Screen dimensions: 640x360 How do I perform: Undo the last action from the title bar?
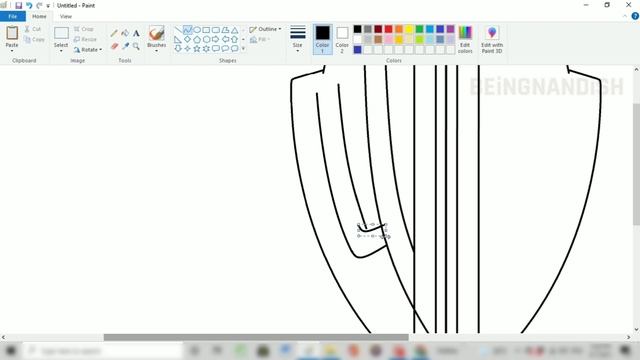tap(29, 5)
